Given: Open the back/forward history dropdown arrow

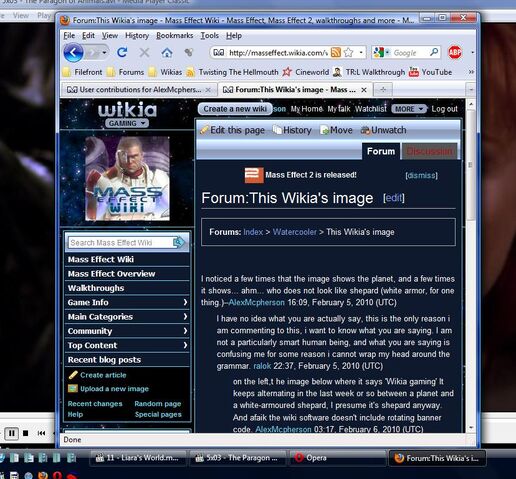Looking at the screenshot, I should coord(104,53).
